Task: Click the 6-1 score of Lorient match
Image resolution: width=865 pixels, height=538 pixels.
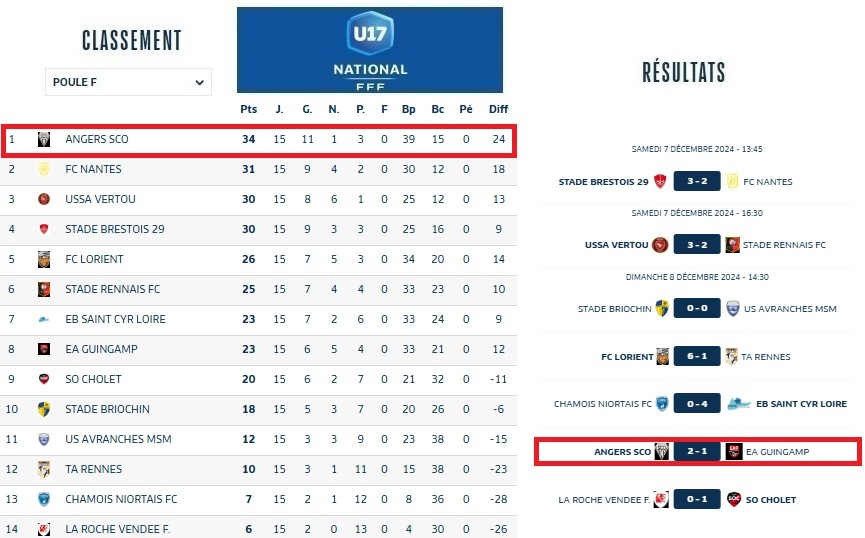Action: (x=697, y=357)
